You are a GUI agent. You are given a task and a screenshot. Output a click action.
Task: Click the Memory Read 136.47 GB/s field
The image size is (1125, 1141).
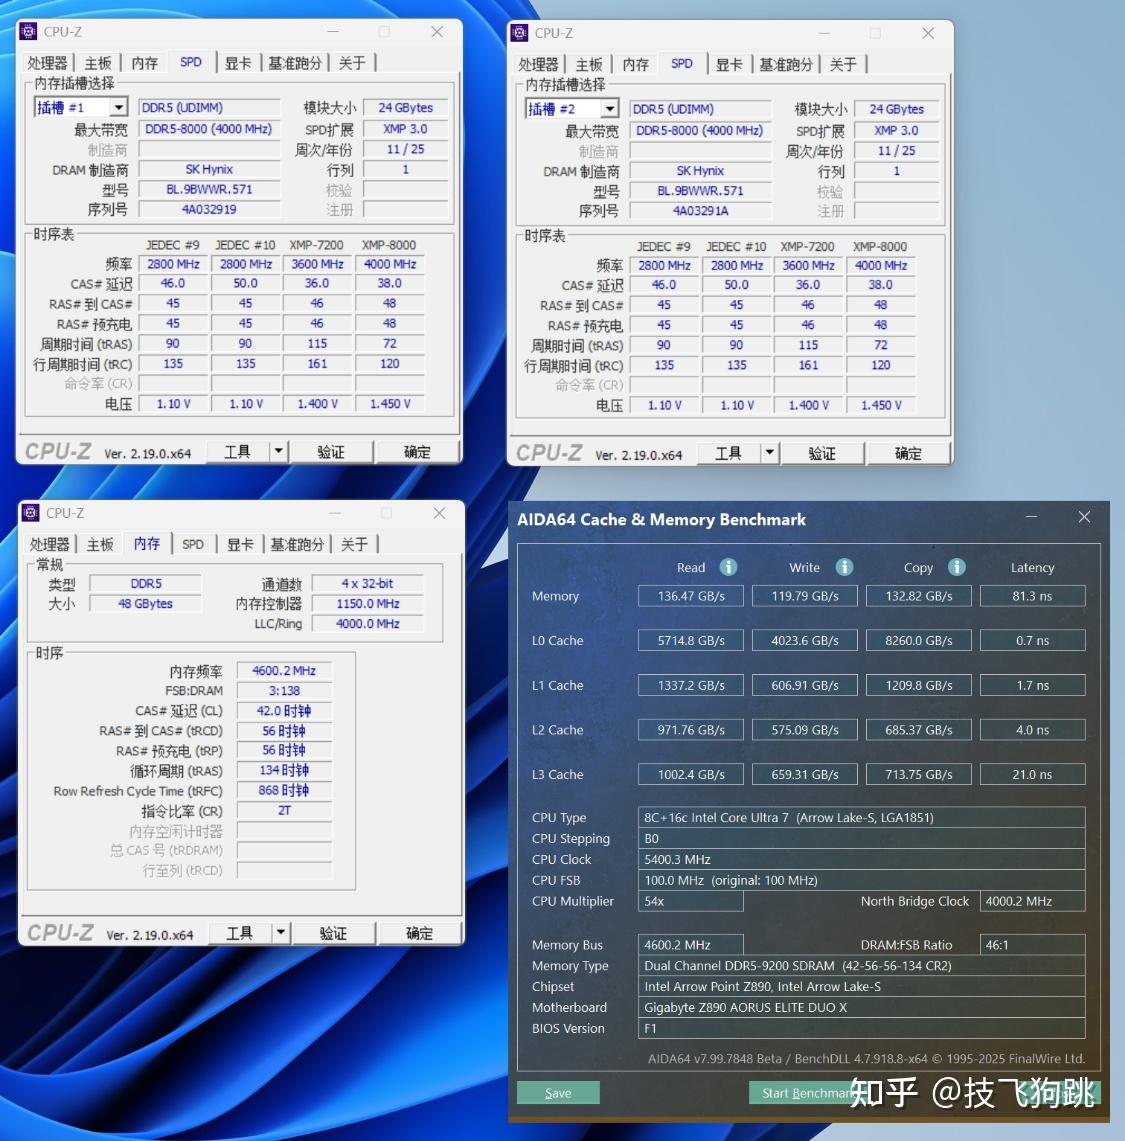(x=691, y=596)
